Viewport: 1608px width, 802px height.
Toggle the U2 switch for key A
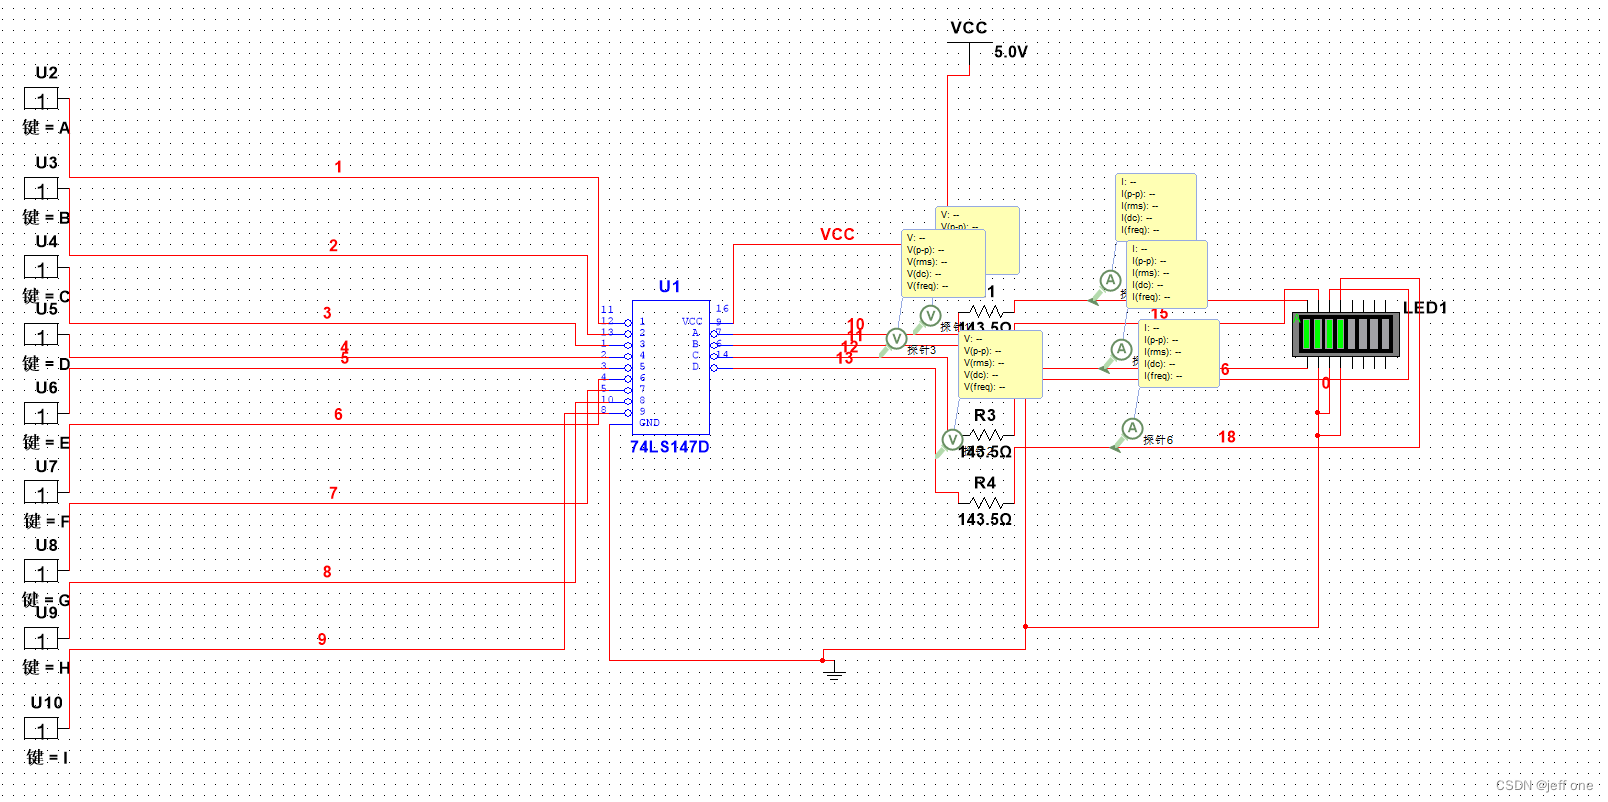point(41,99)
